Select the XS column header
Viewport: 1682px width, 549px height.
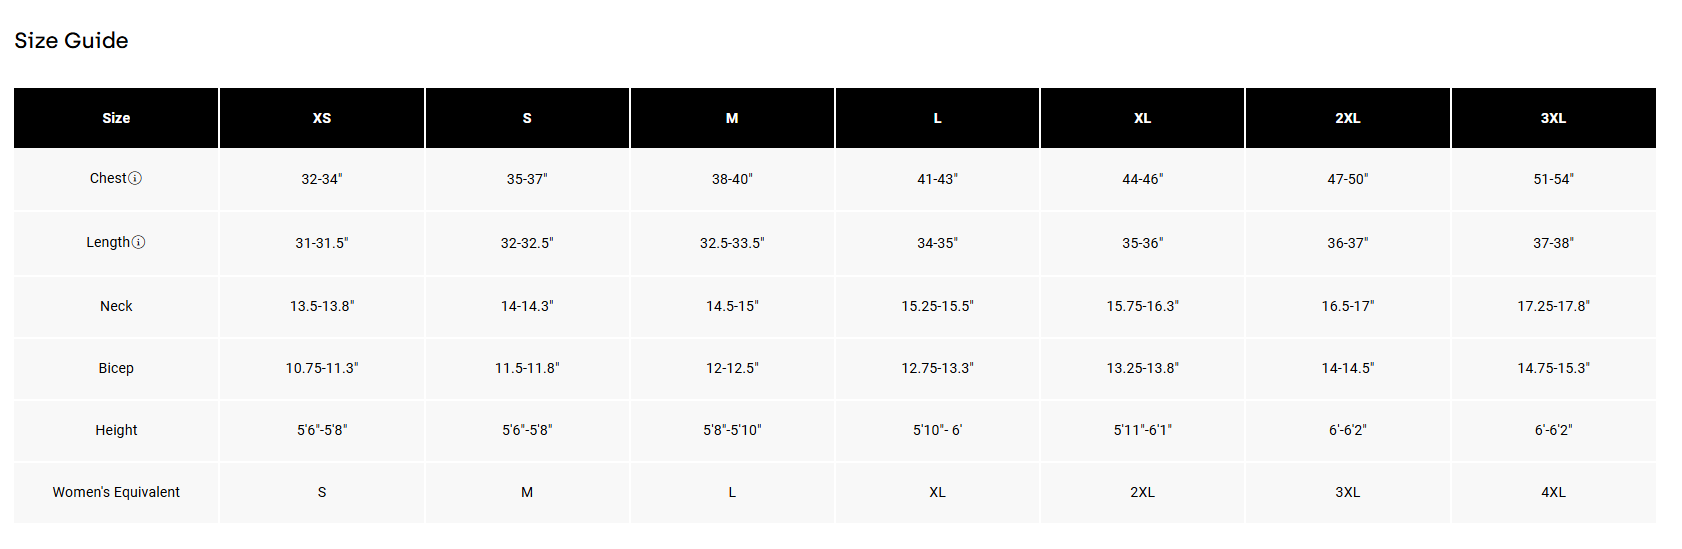(322, 118)
